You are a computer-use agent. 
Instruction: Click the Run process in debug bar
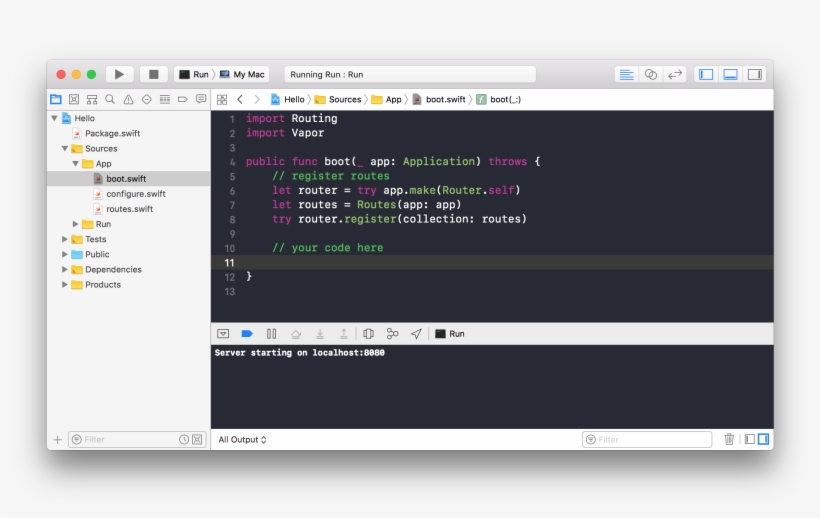tap(450, 333)
